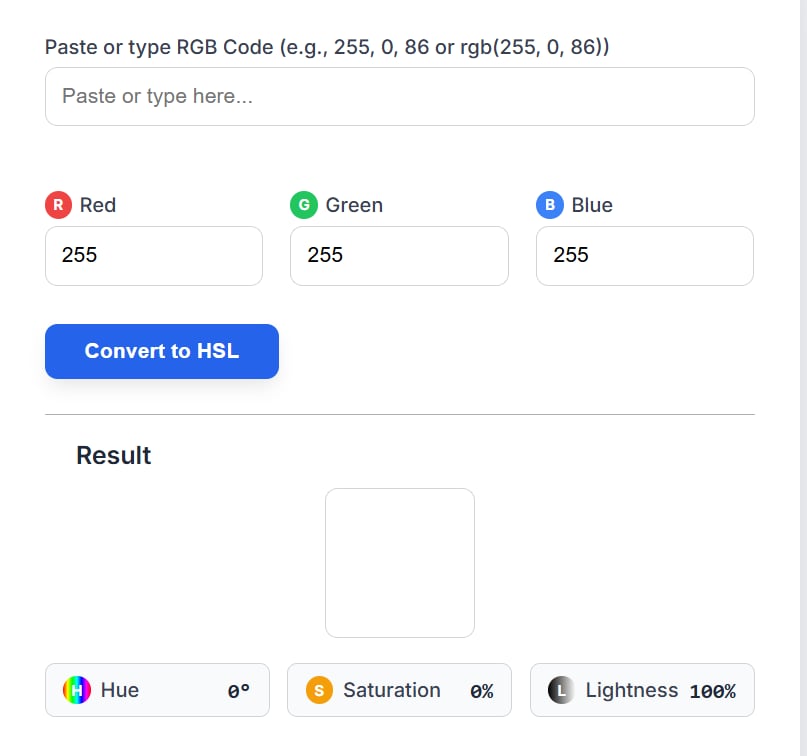Click the green G circle icon
The image size is (807, 756).
(304, 205)
